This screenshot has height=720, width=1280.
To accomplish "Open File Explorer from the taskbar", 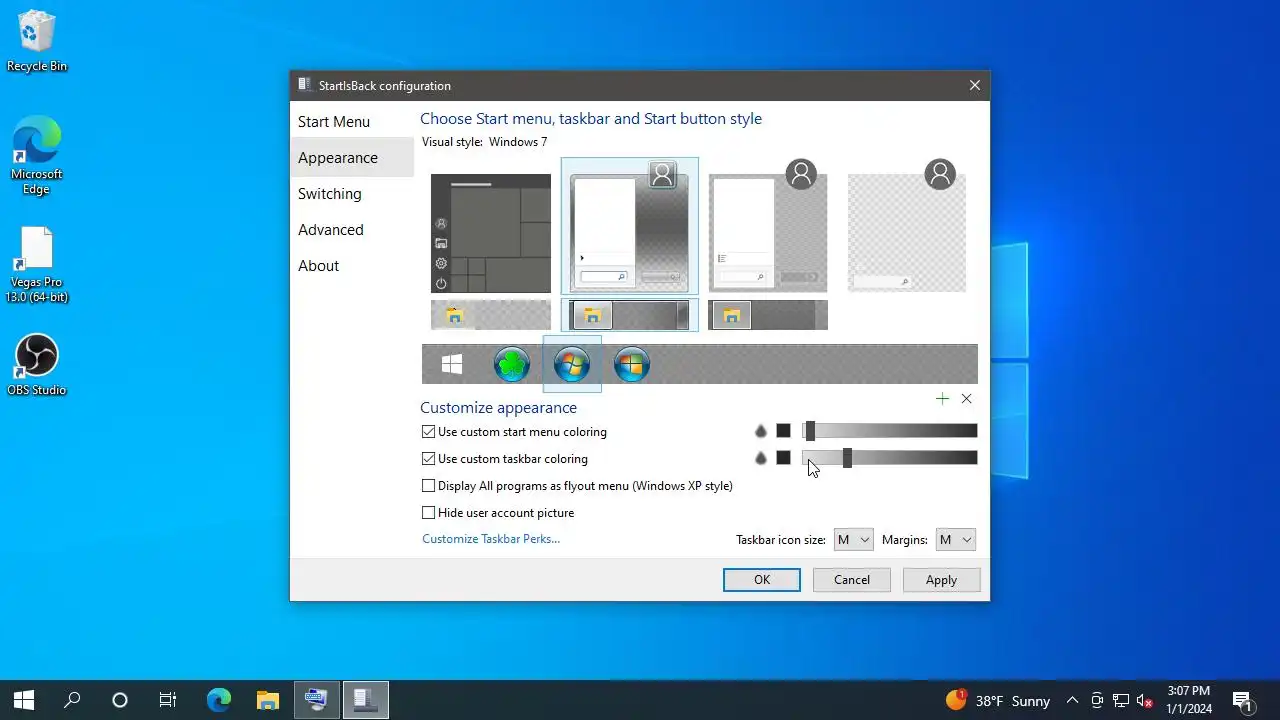I will (x=267, y=700).
